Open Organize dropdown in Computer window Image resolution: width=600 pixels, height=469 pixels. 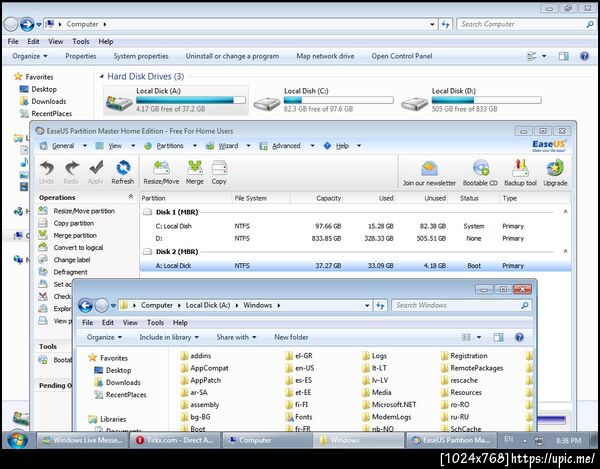coord(30,56)
